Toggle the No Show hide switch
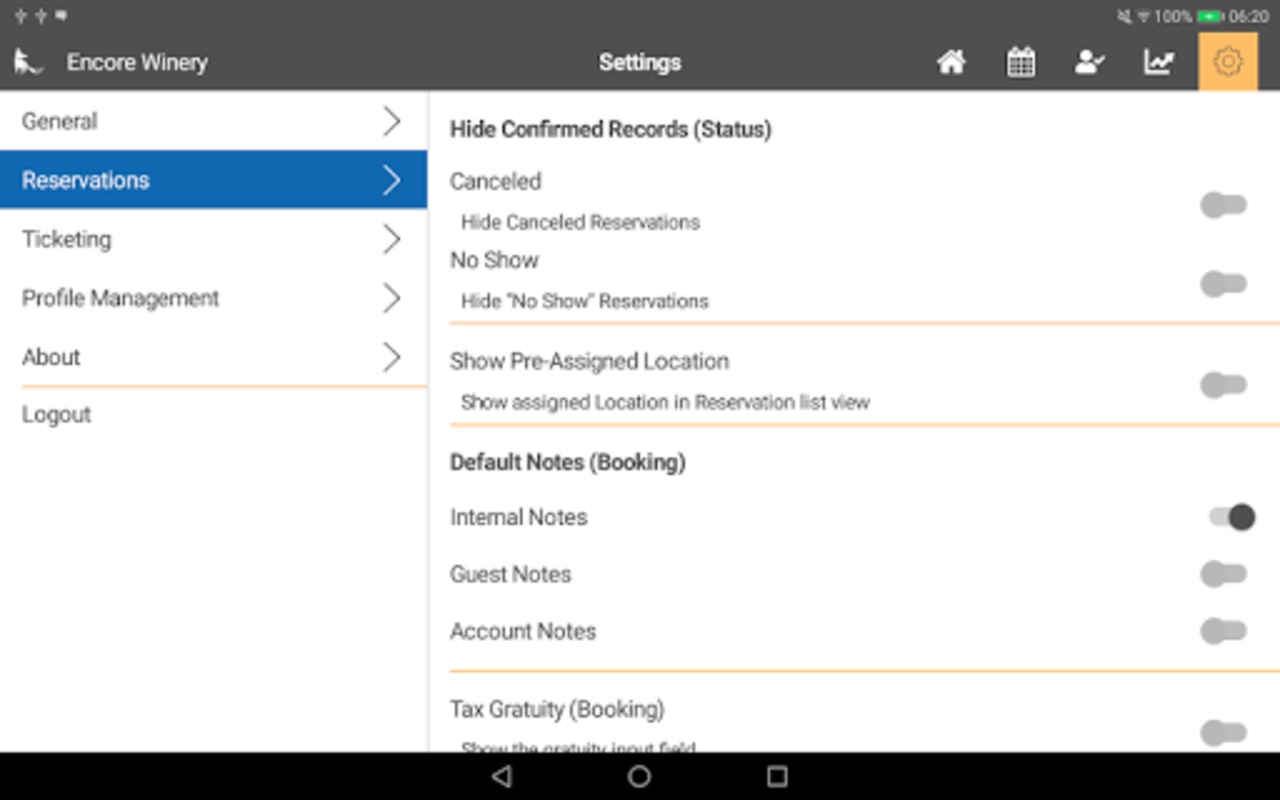Screen dimensions: 1280x800 click(1224, 284)
